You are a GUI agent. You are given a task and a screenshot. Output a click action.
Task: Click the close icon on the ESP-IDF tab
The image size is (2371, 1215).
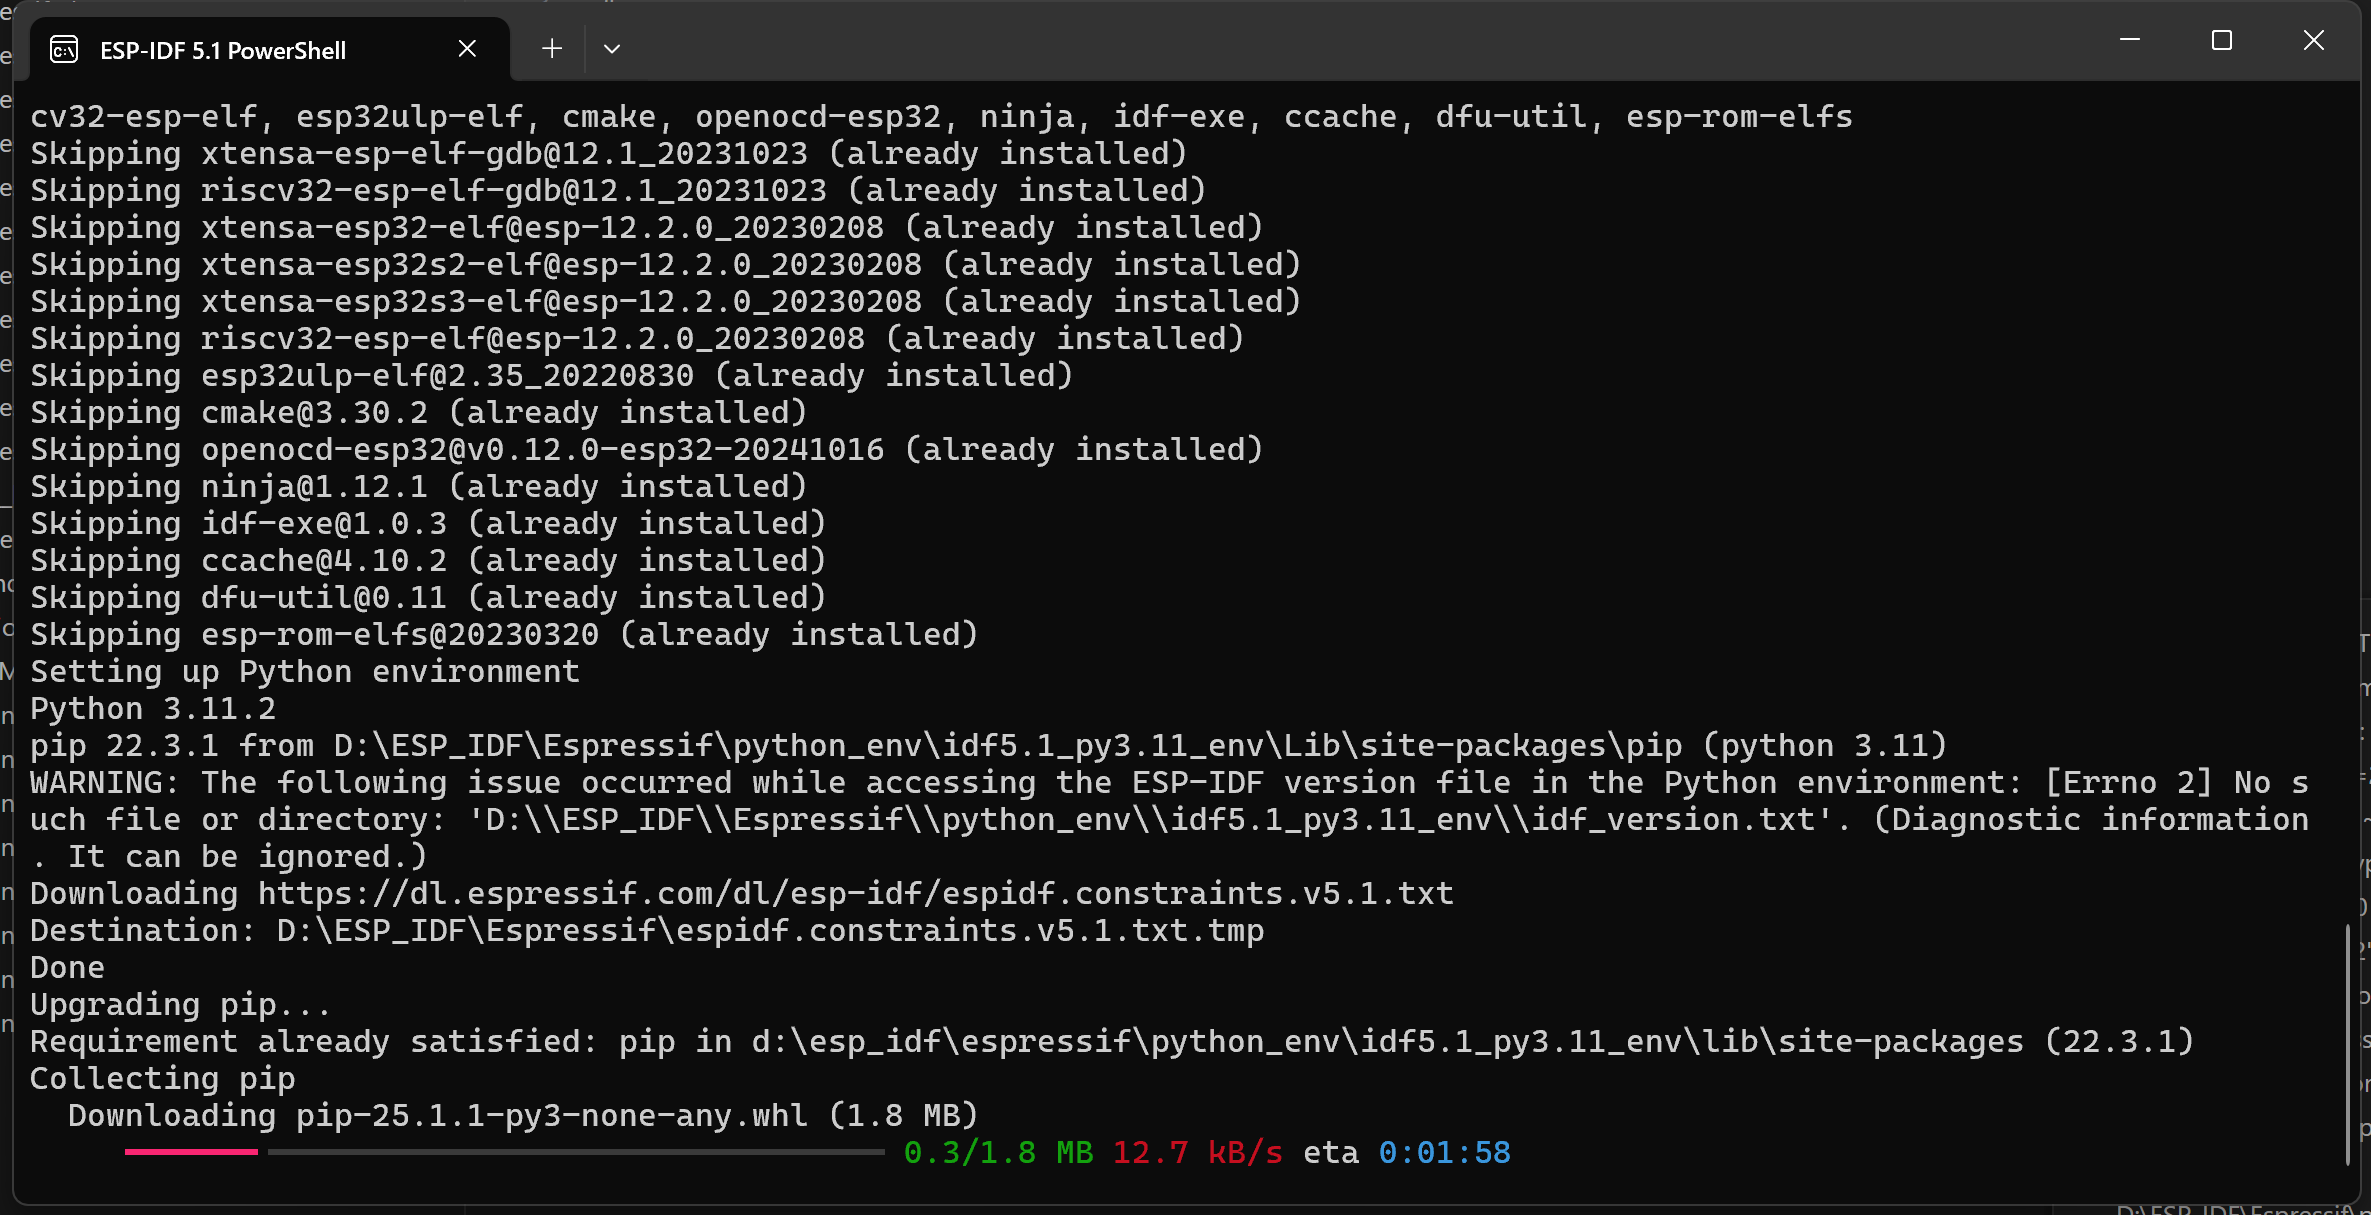466,47
